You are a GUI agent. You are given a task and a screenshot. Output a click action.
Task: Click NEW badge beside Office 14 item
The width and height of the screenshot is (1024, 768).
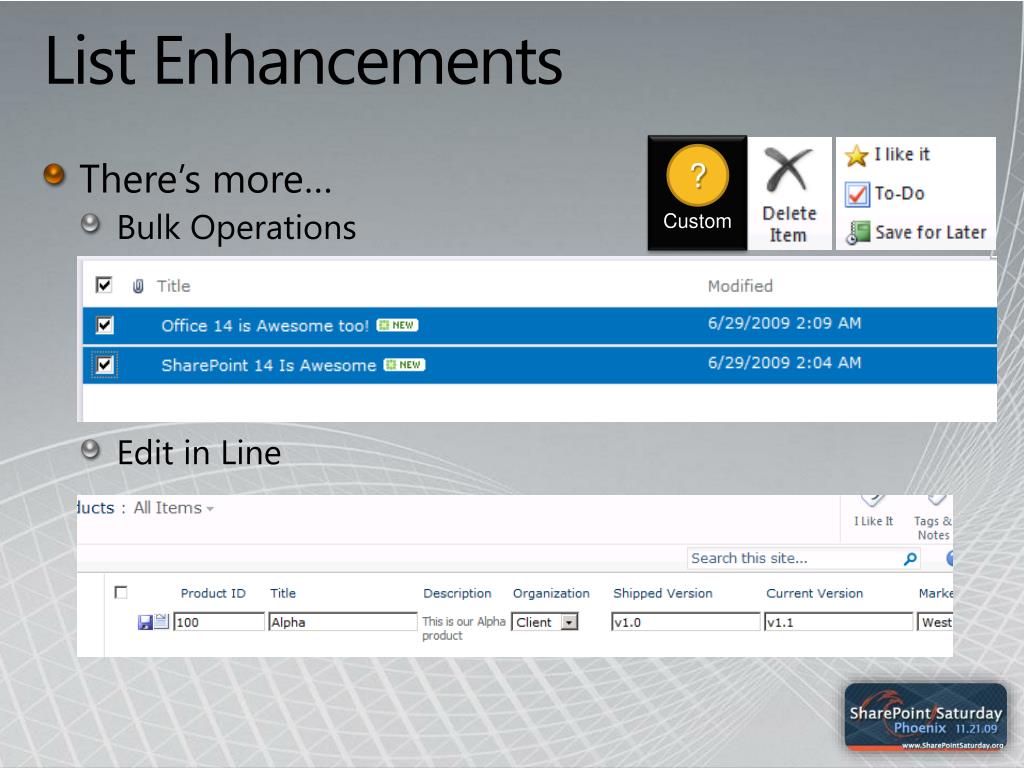click(398, 325)
